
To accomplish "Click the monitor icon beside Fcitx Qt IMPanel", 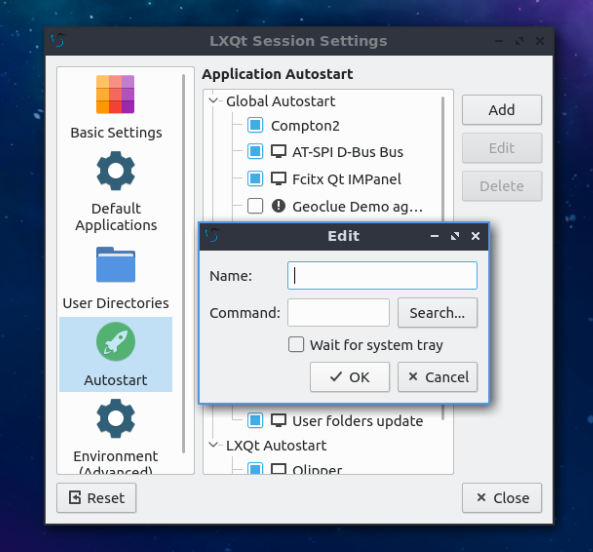I will click(x=278, y=179).
